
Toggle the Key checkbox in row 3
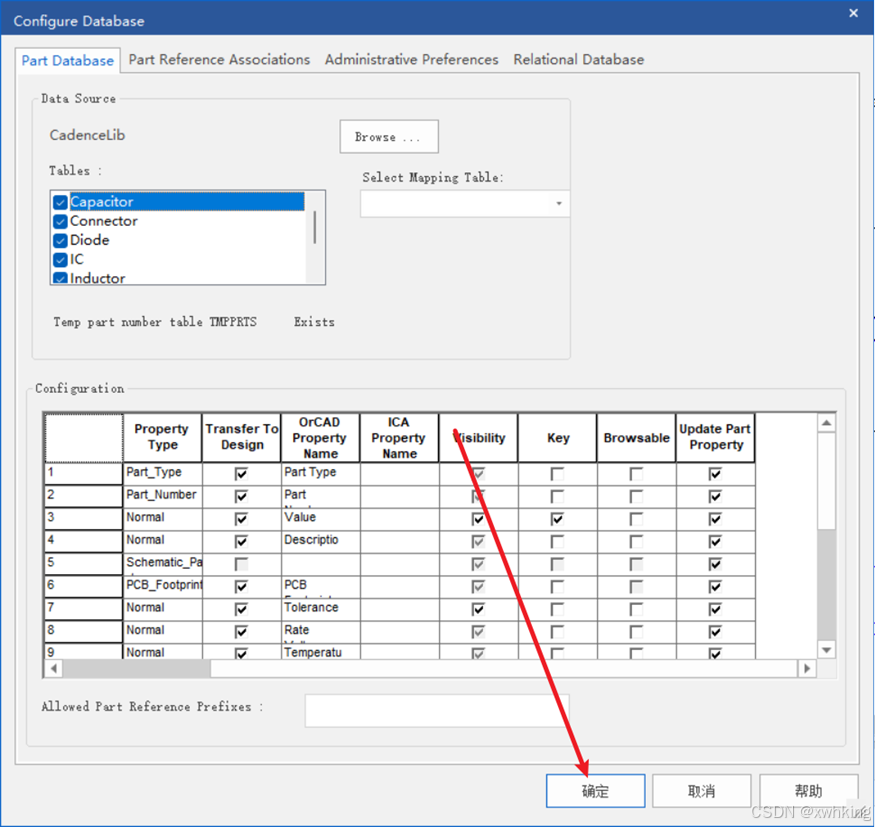click(557, 519)
